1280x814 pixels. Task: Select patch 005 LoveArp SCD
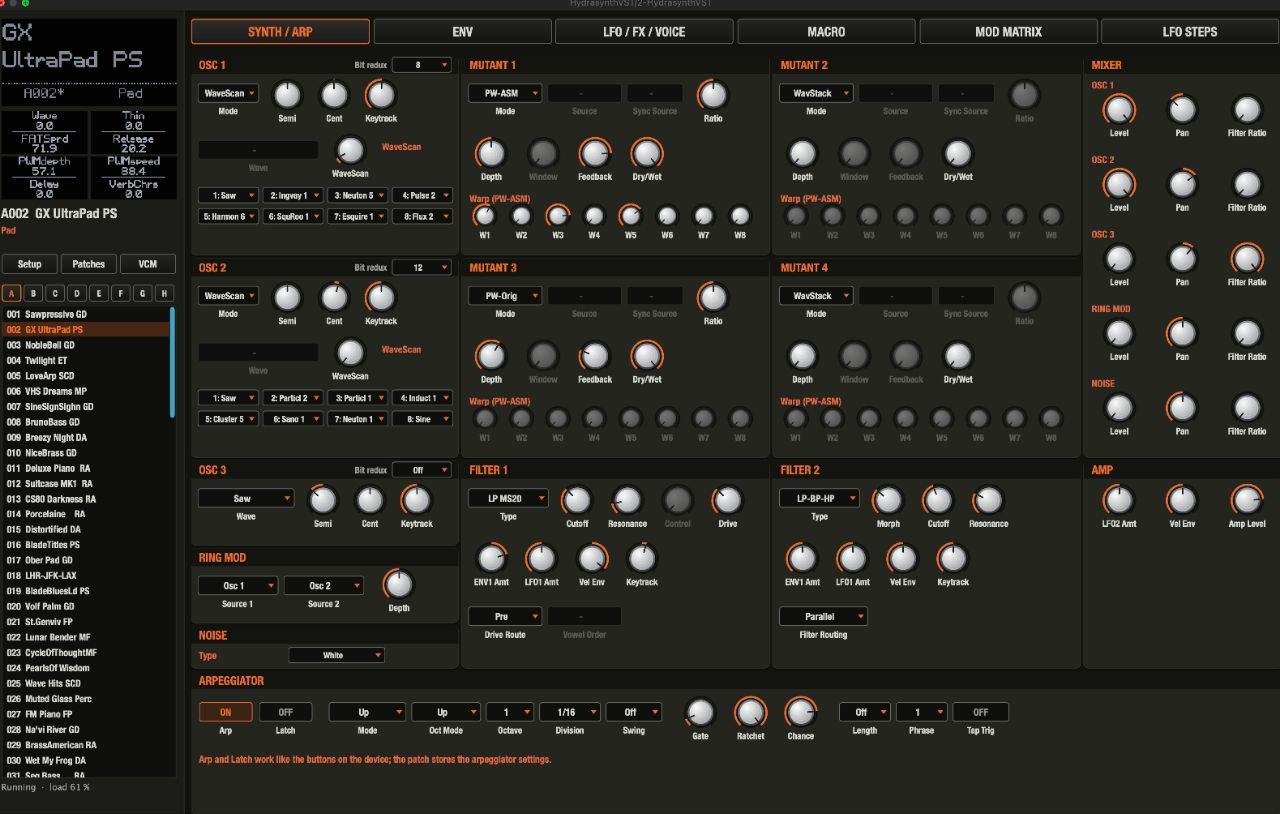pyautogui.click(x=86, y=376)
